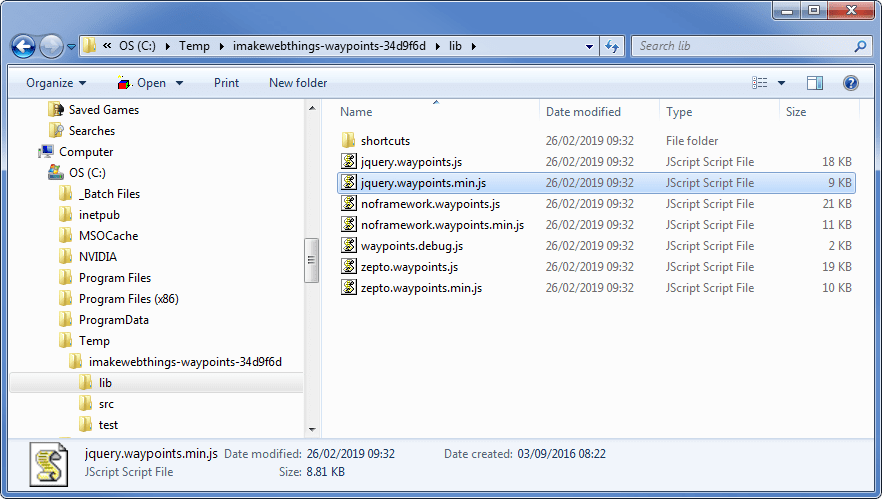The width and height of the screenshot is (882, 499).
Task: Open the address bar history dropdown
Action: [589, 47]
